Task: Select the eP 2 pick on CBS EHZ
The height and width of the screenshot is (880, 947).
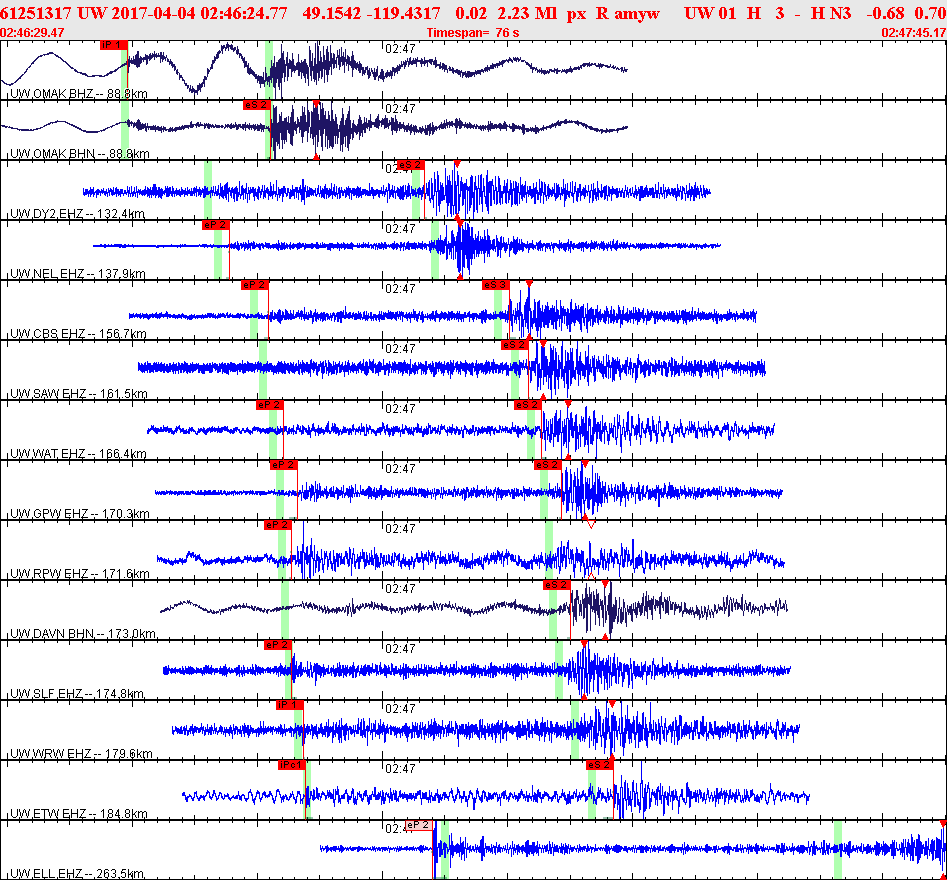Action: 254,284
